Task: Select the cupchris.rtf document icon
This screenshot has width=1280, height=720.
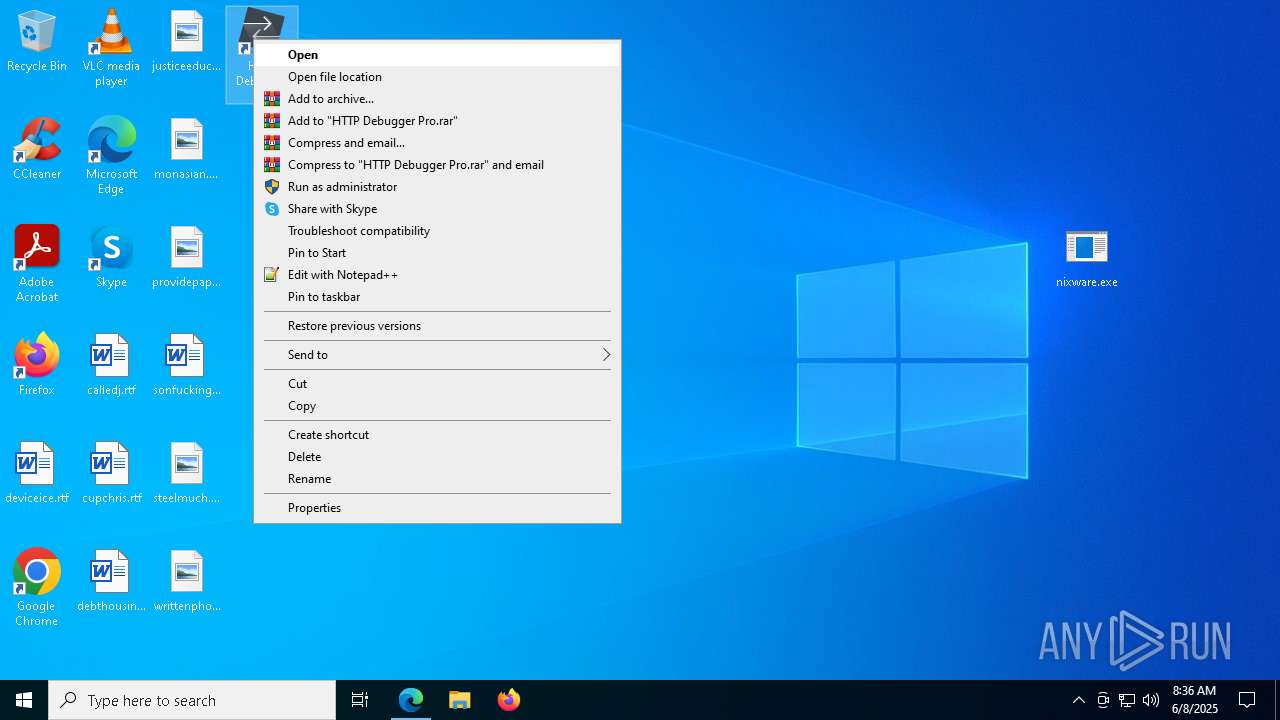Action: point(111,474)
